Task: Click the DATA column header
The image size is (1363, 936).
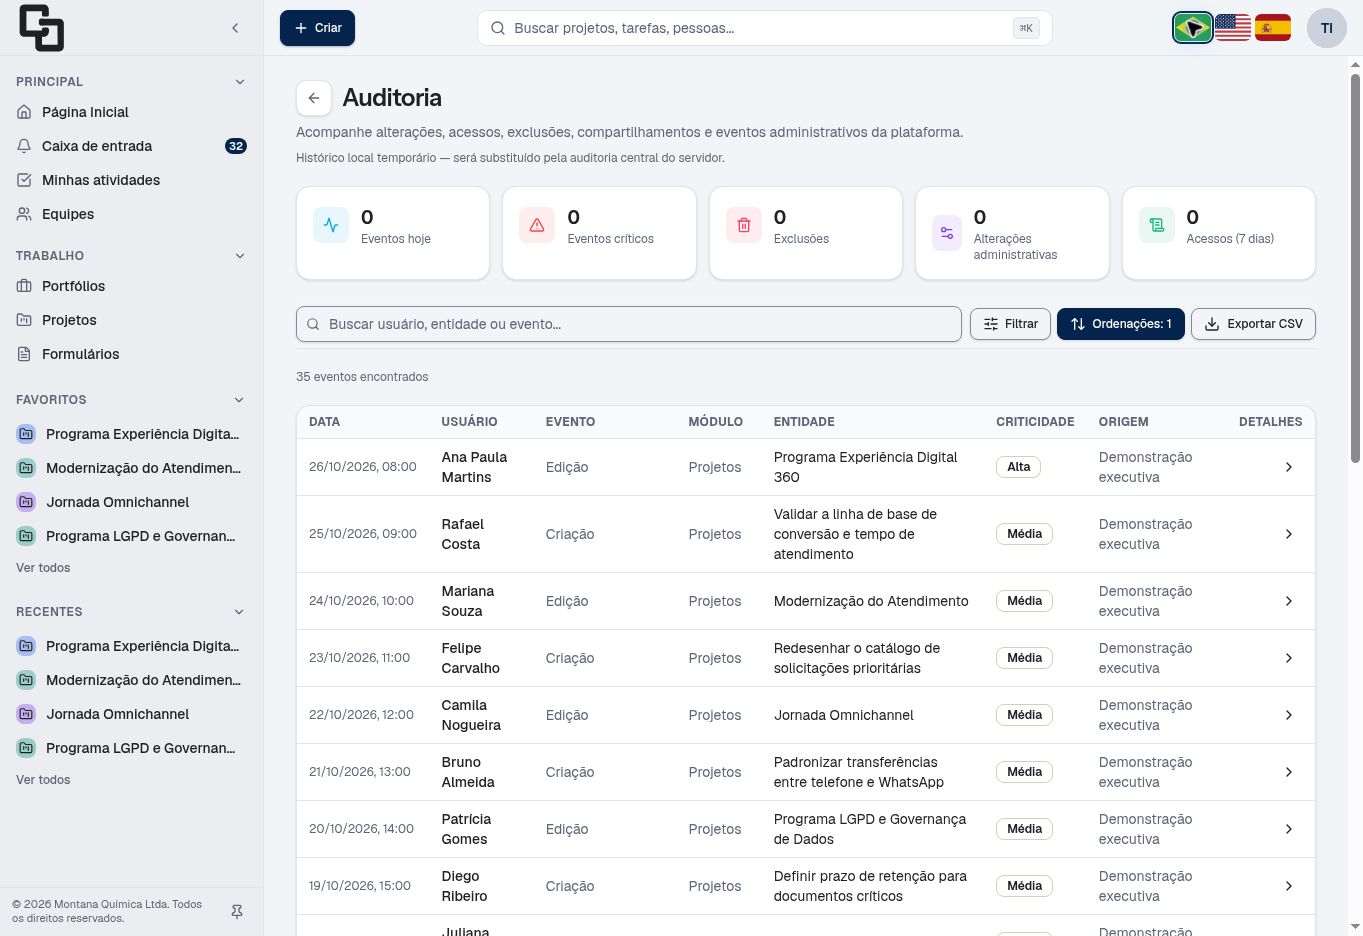Action: pyautogui.click(x=325, y=422)
